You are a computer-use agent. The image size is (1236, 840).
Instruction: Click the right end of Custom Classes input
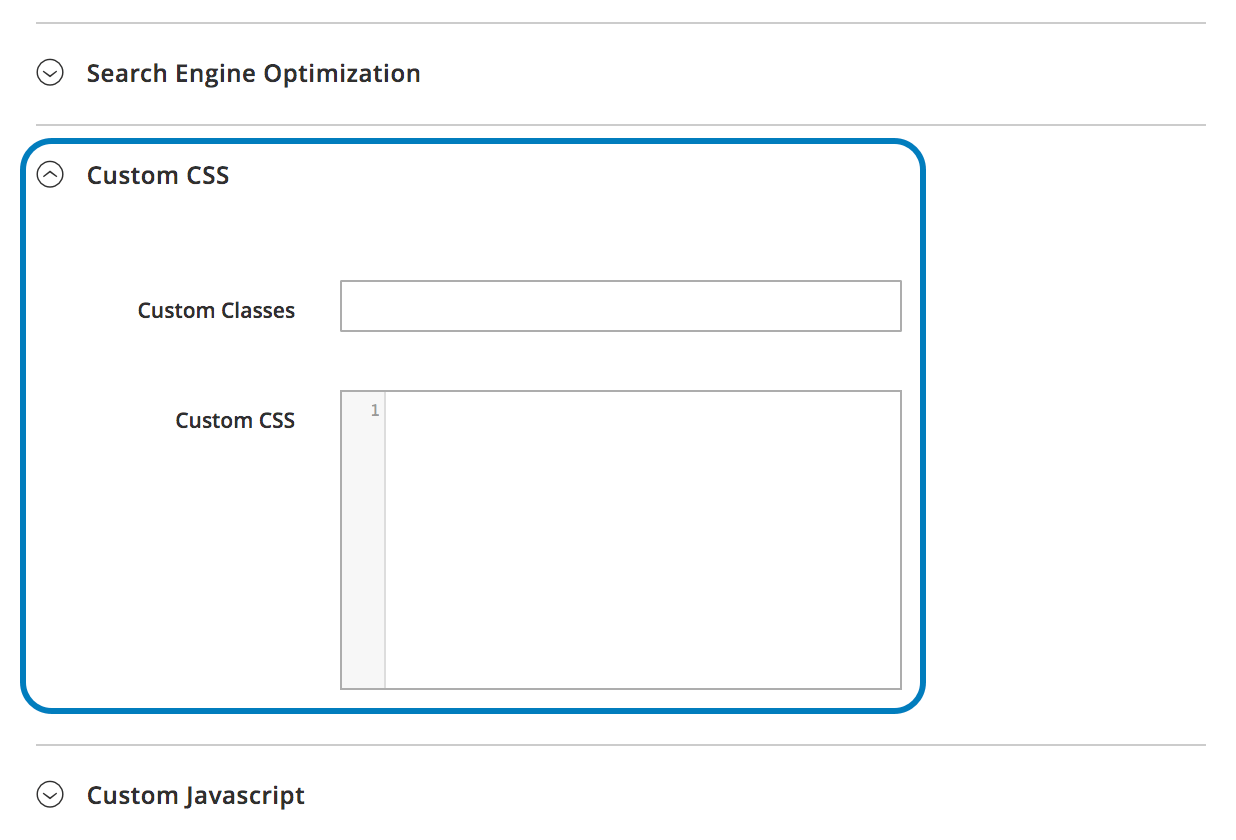tap(885, 306)
